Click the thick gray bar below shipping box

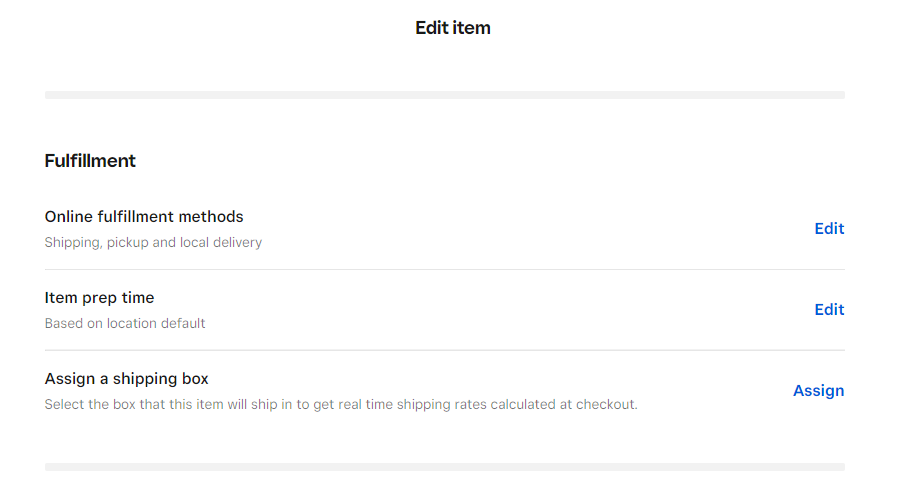pyautogui.click(x=445, y=467)
